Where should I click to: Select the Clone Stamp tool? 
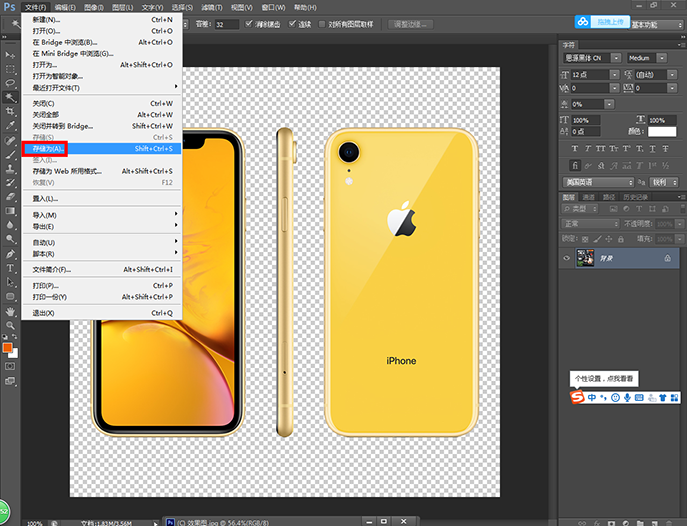(10, 168)
